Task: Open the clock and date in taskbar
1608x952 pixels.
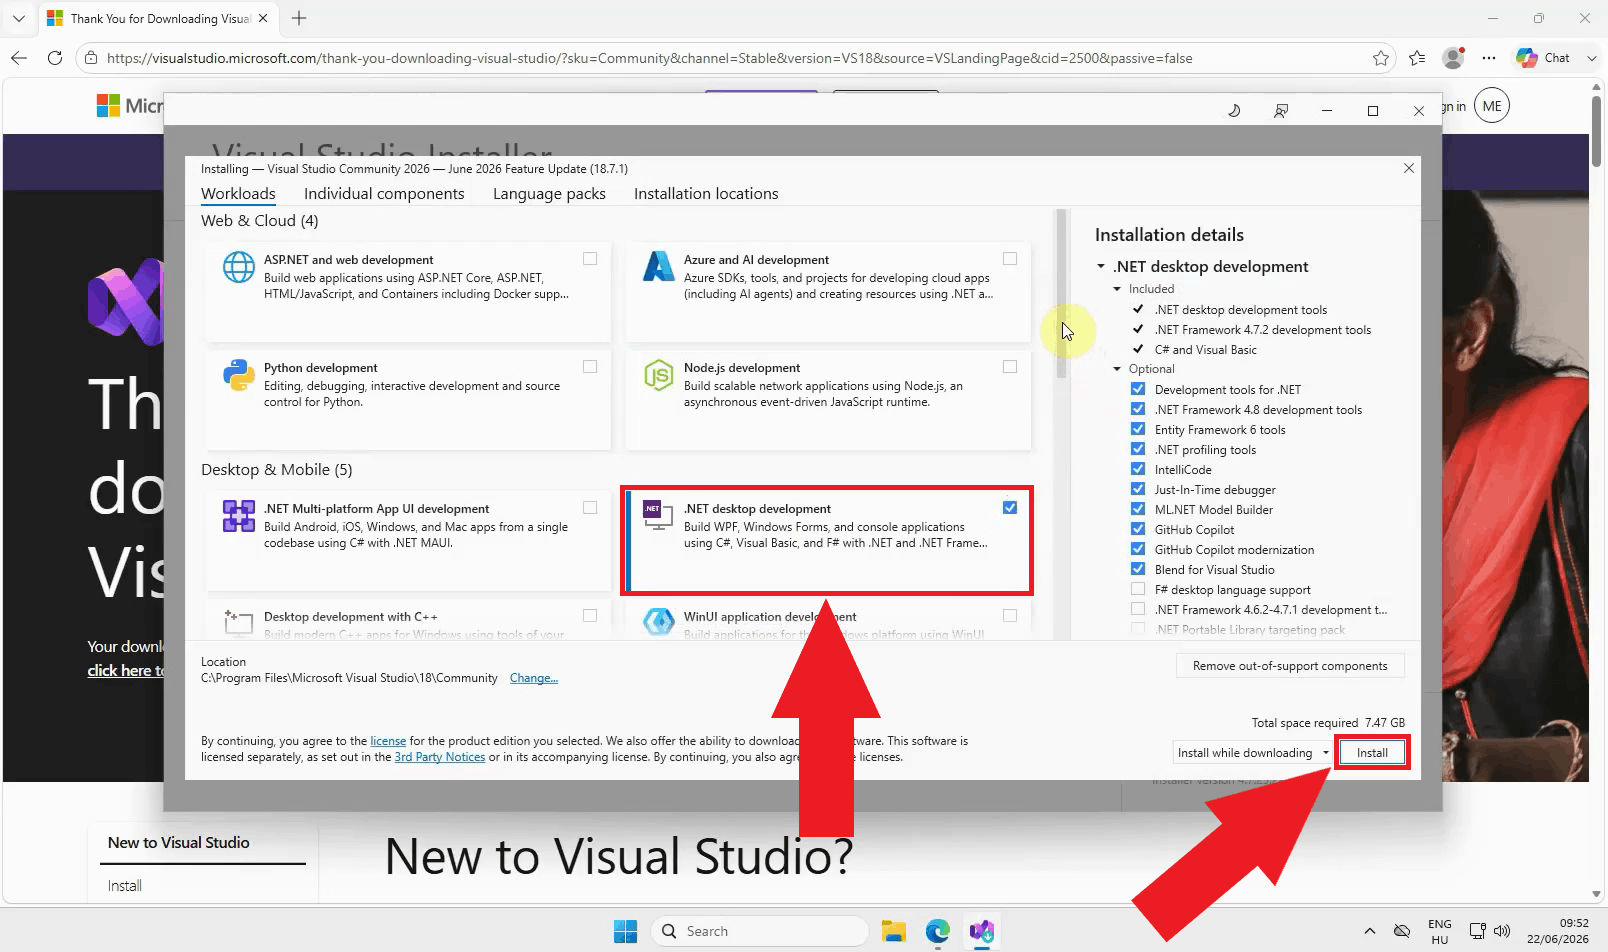Action: (x=1557, y=931)
